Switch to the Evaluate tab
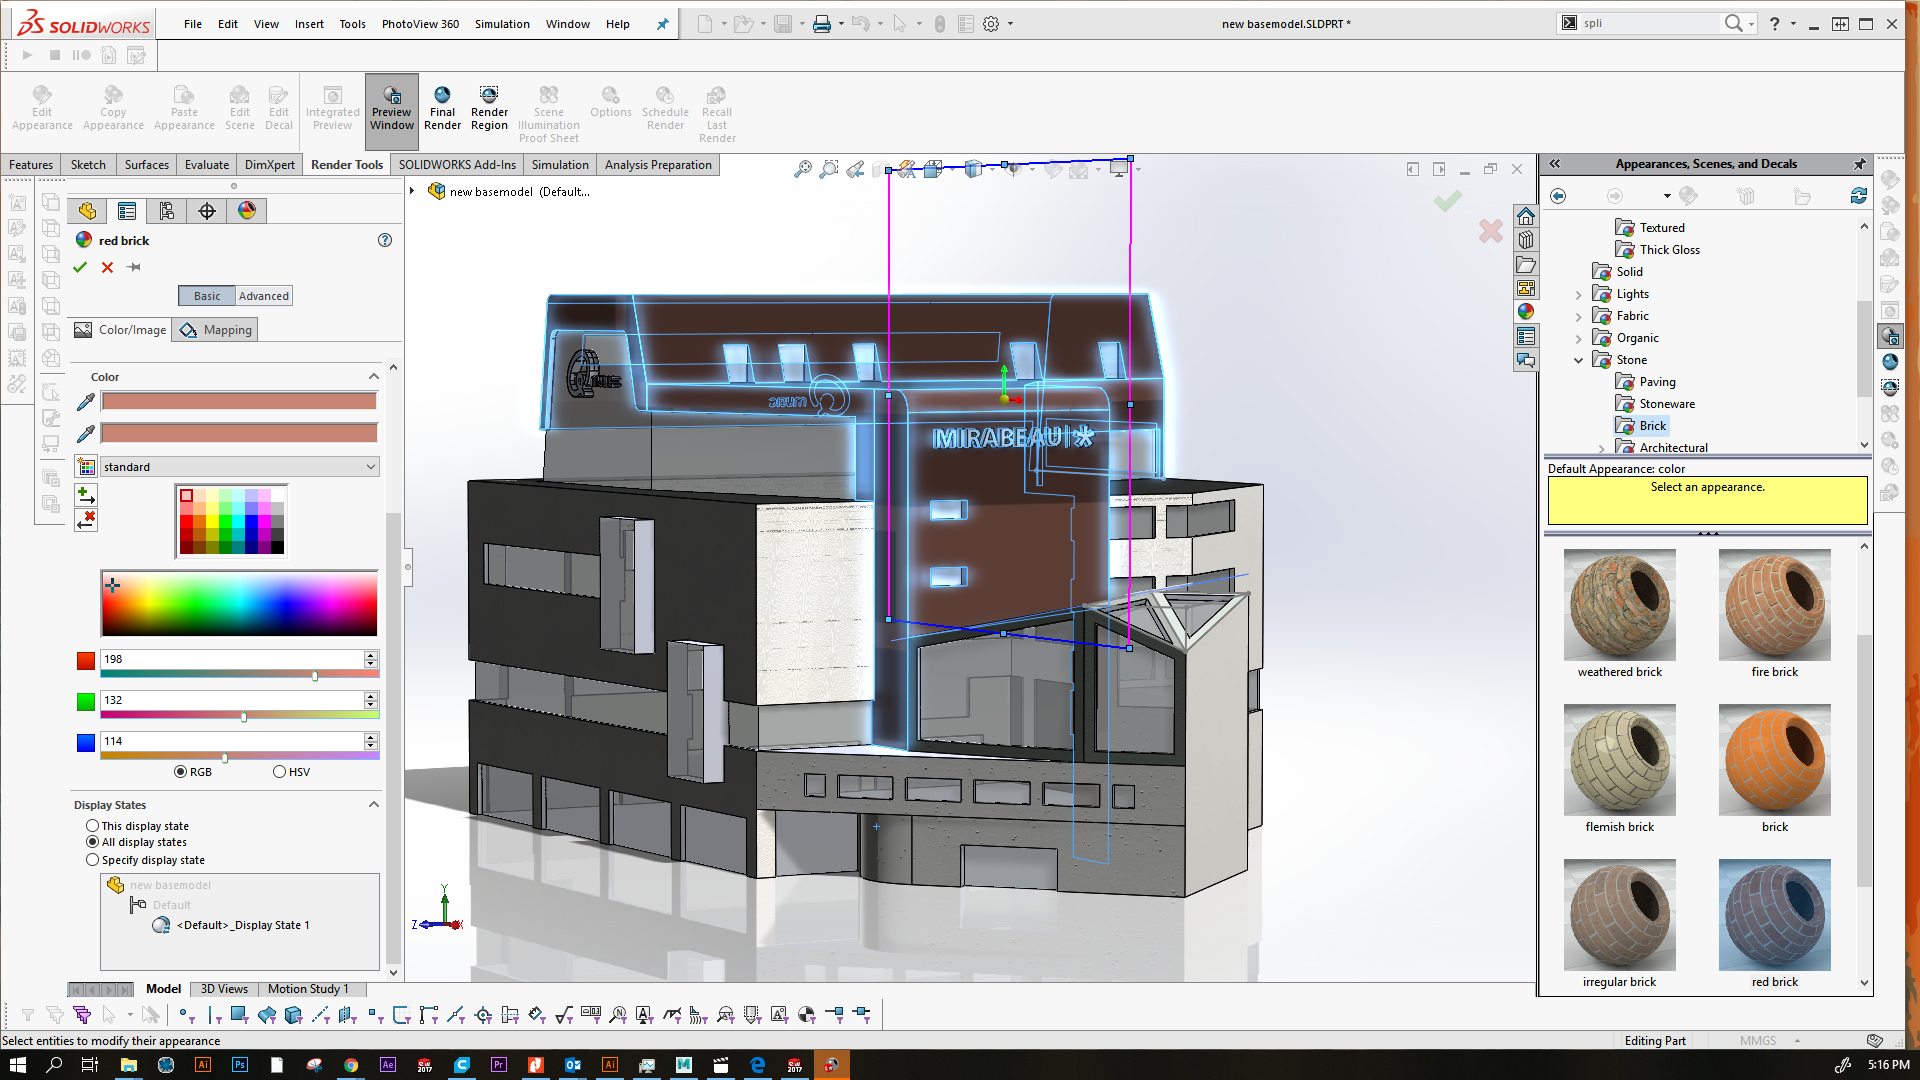 click(207, 165)
